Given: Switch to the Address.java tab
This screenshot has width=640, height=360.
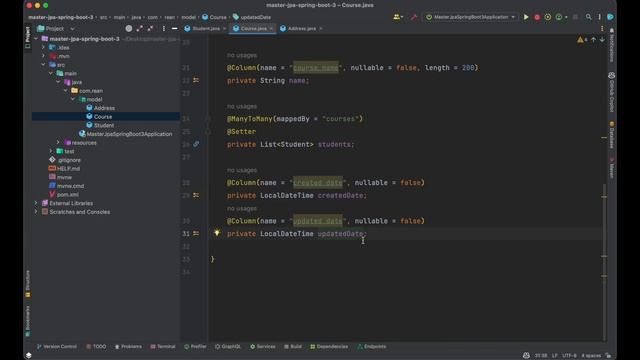Looking at the screenshot, I should 302,29.
